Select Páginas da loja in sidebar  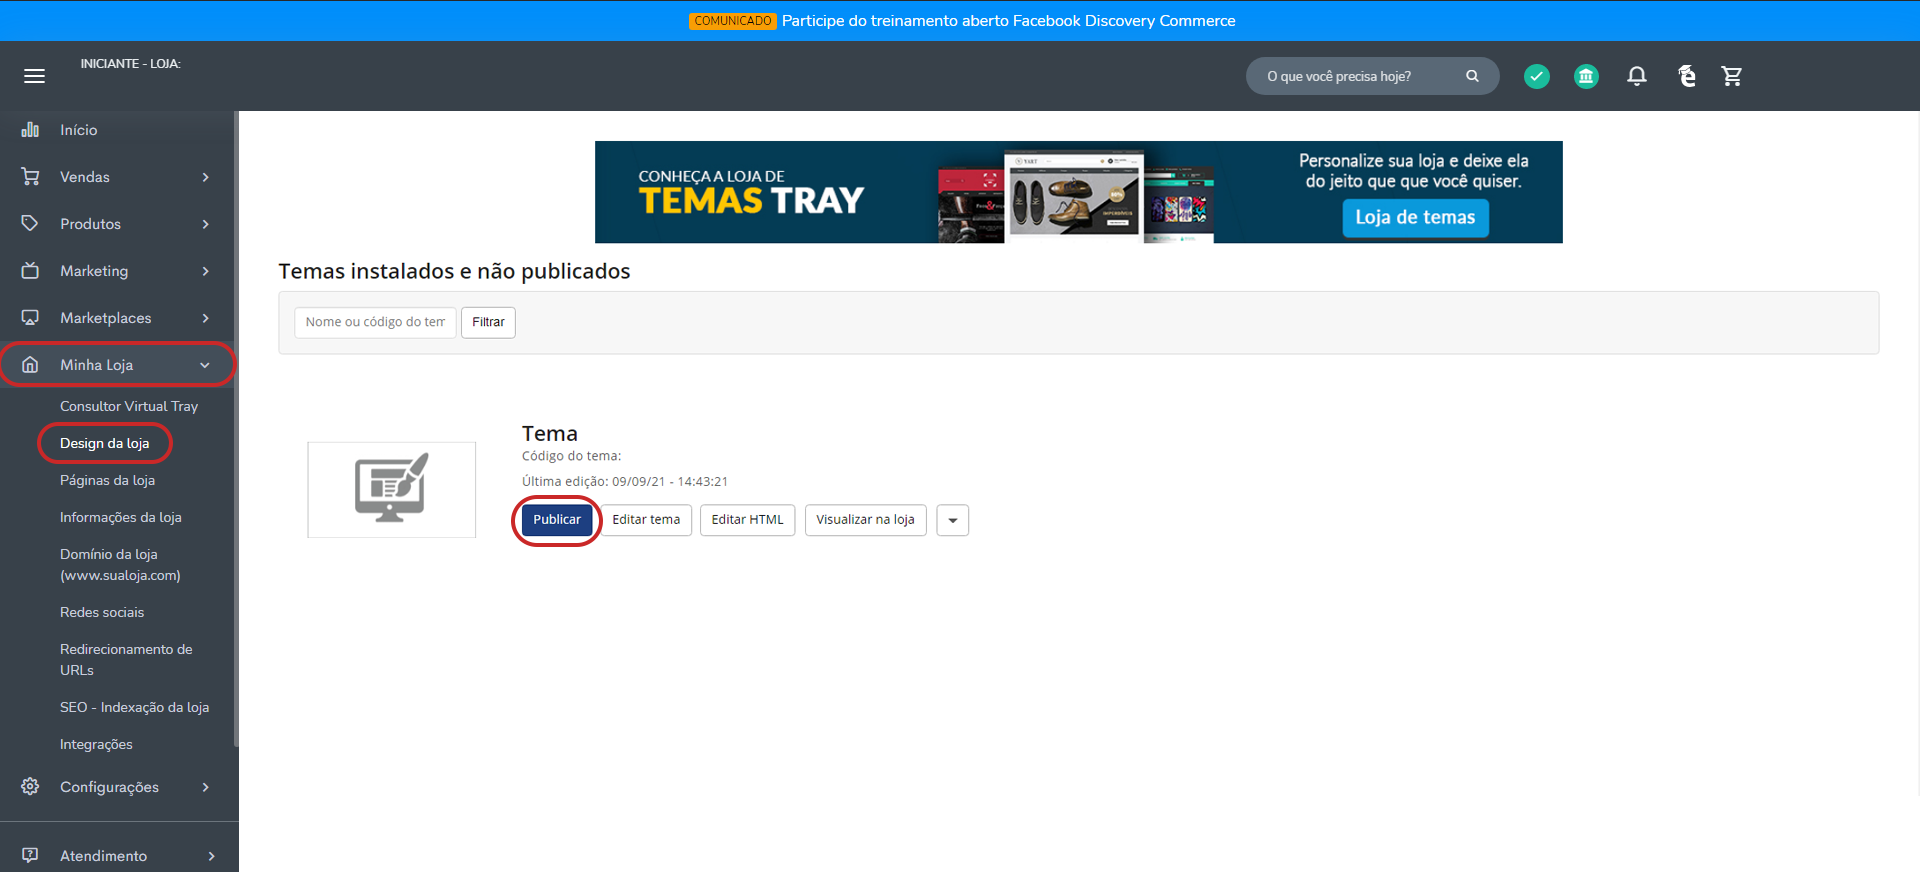(x=107, y=480)
